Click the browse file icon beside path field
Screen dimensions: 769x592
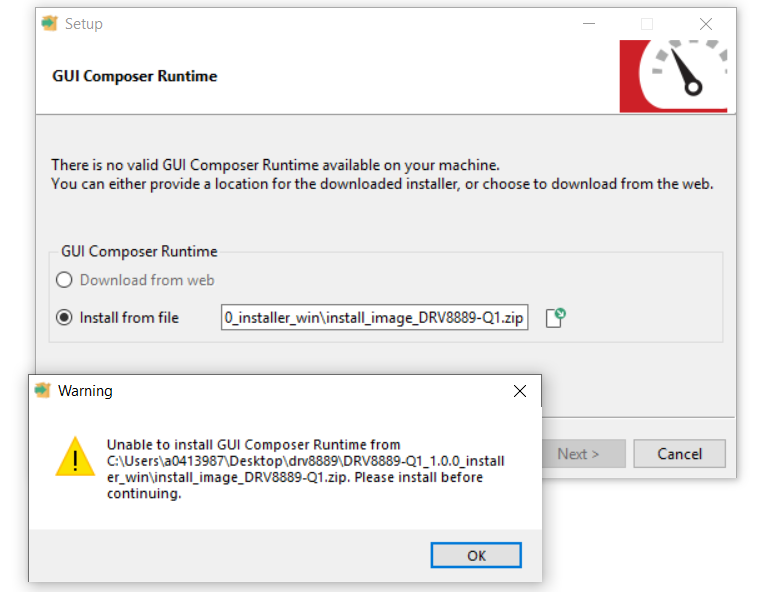click(x=556, y=318)
